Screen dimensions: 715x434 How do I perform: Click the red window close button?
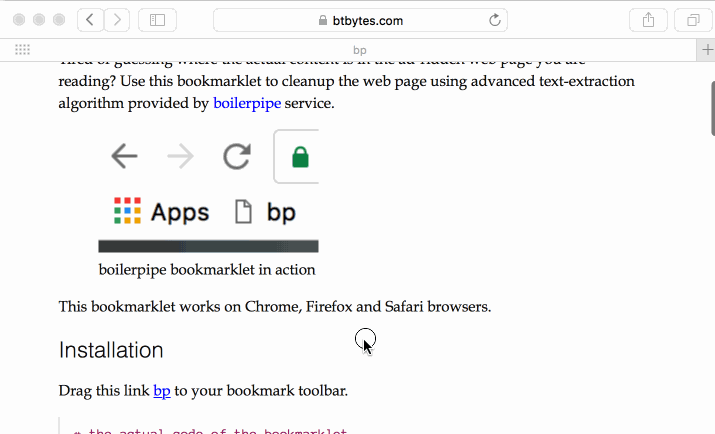click(x=19, y=20)
